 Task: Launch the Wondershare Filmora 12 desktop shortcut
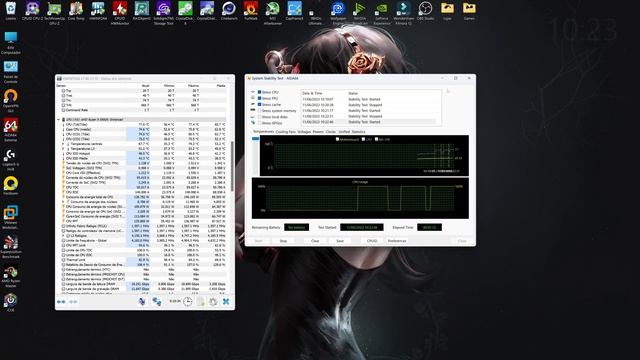point(403,12)
